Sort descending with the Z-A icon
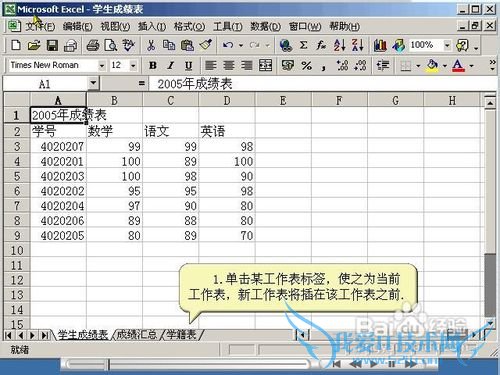This screenshot has width=500, height=375. [x=358, y=45]
